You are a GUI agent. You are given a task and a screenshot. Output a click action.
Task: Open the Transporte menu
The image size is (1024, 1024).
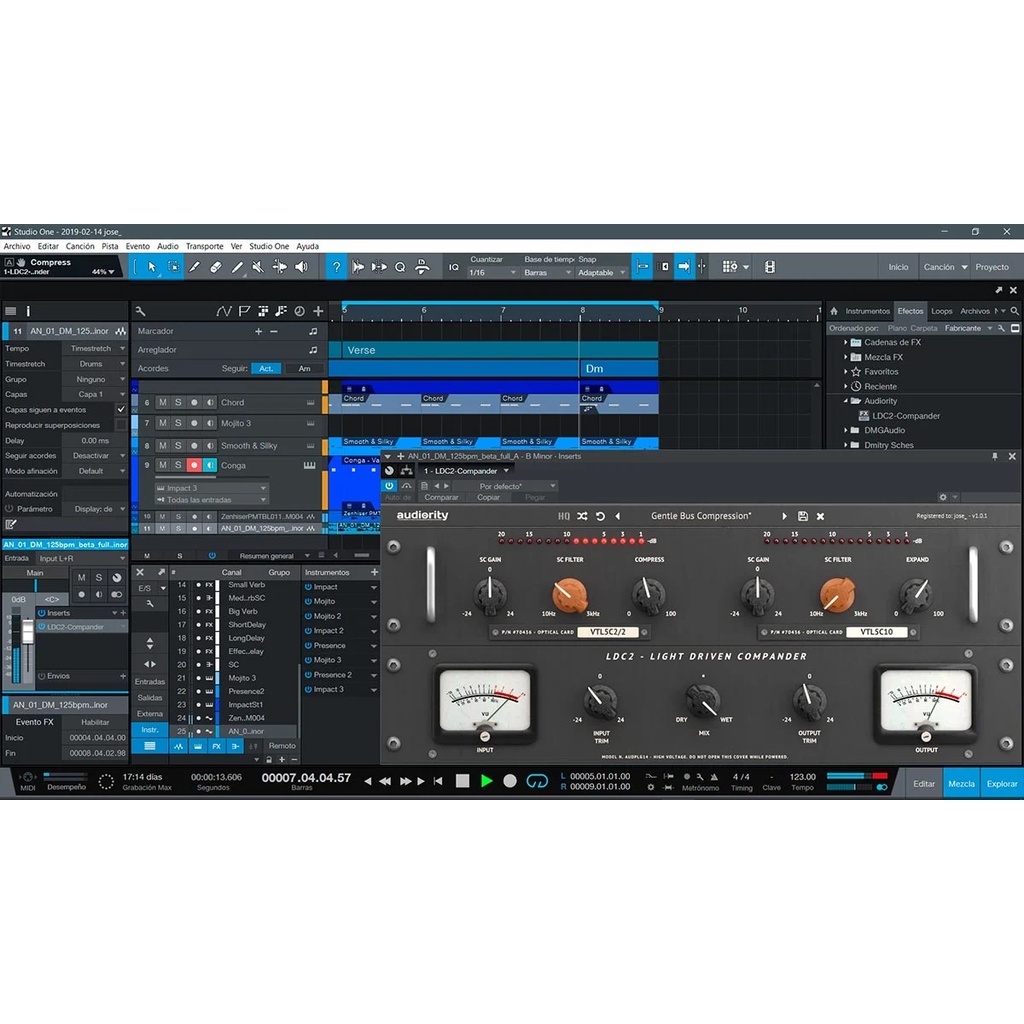point(204,246)
